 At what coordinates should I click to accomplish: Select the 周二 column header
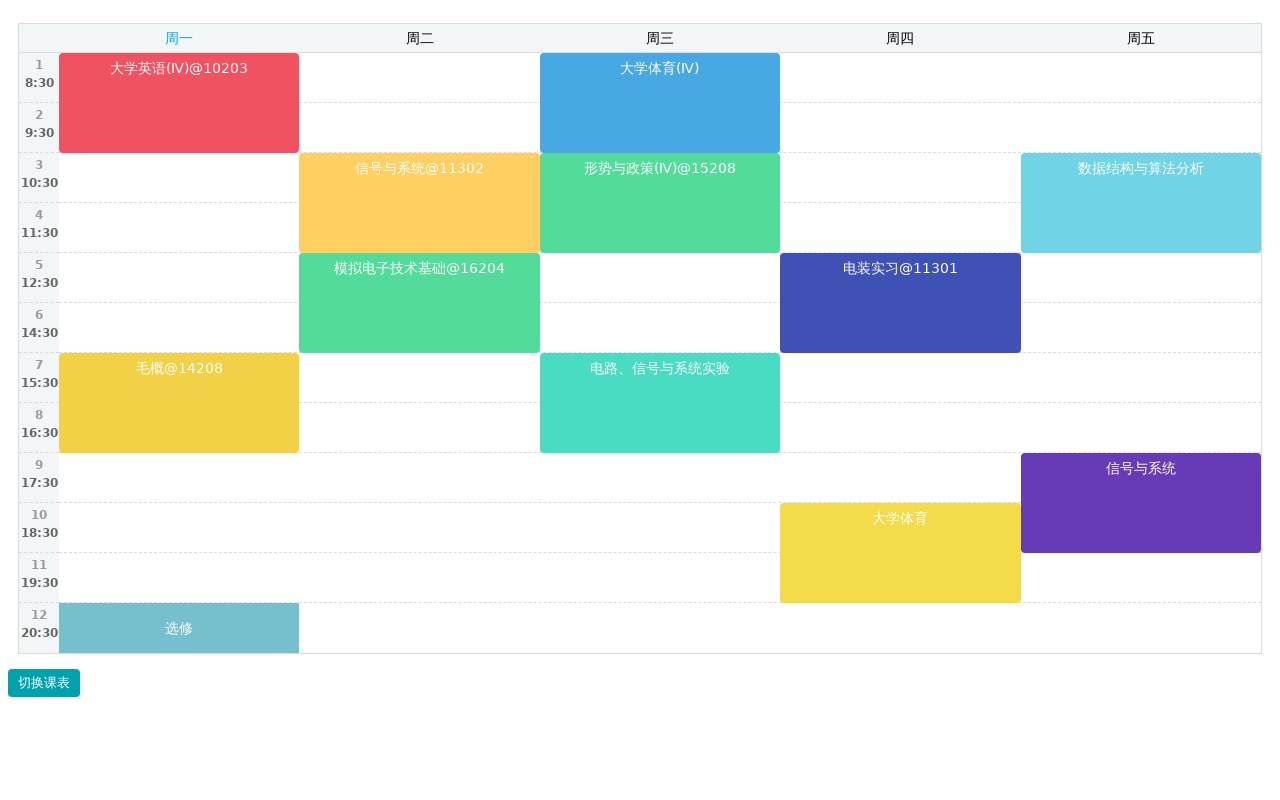pyautogui.click(x=420, y=38)
